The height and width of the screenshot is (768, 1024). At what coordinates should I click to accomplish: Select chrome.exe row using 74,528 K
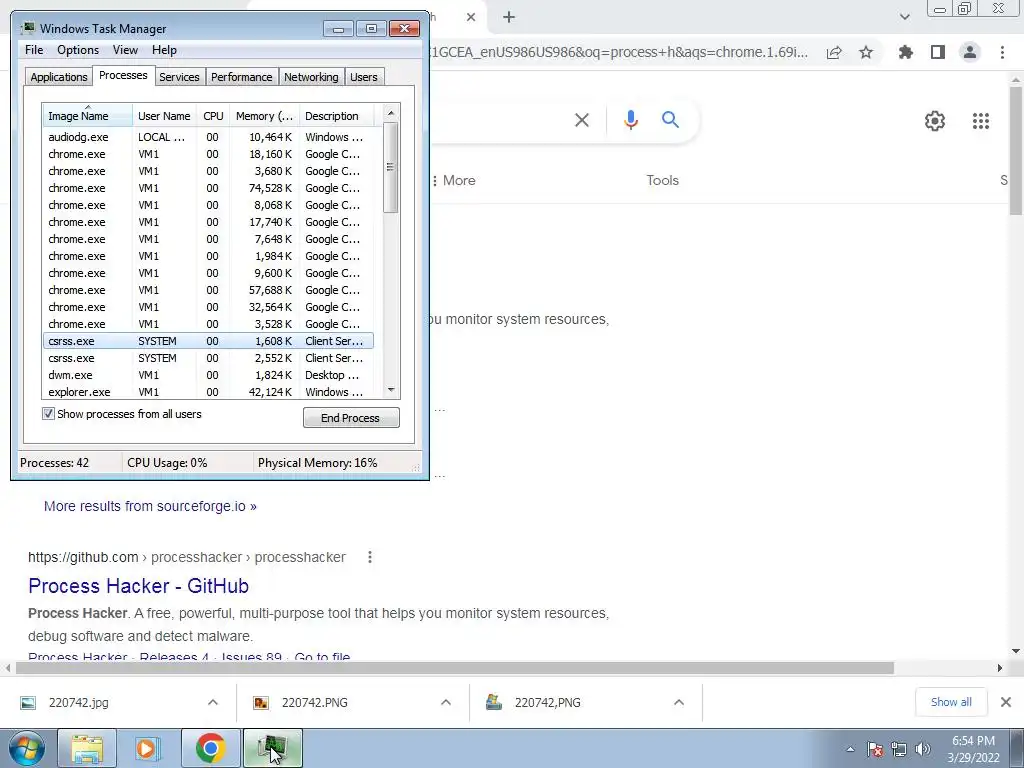(208, 188)
